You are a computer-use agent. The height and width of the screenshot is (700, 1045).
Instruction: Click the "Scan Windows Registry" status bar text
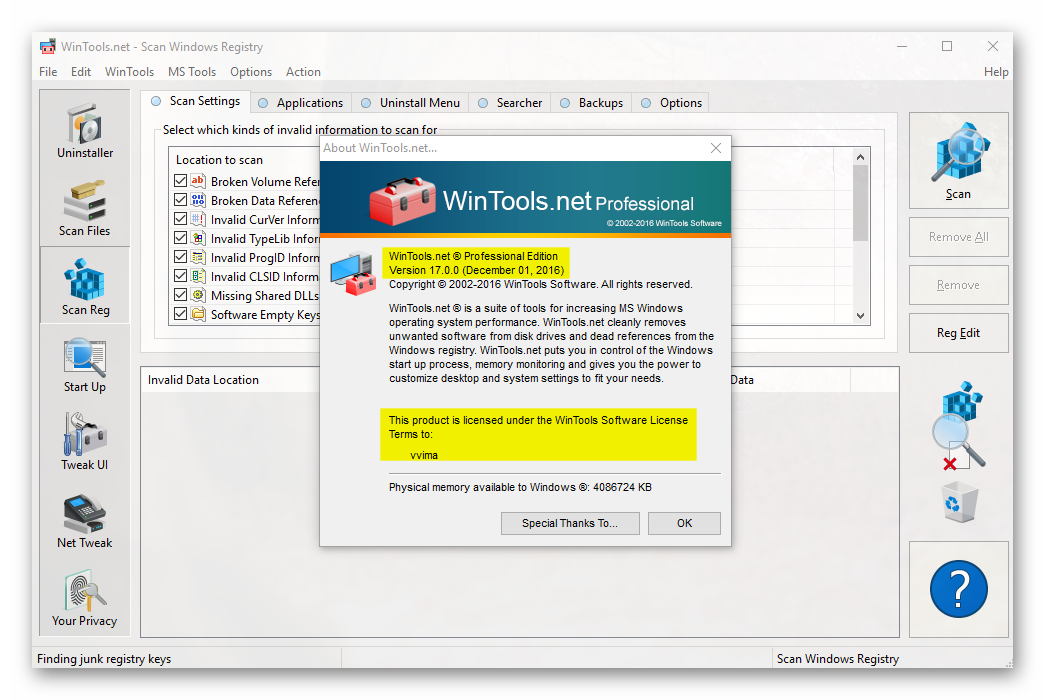click(838, 659)
